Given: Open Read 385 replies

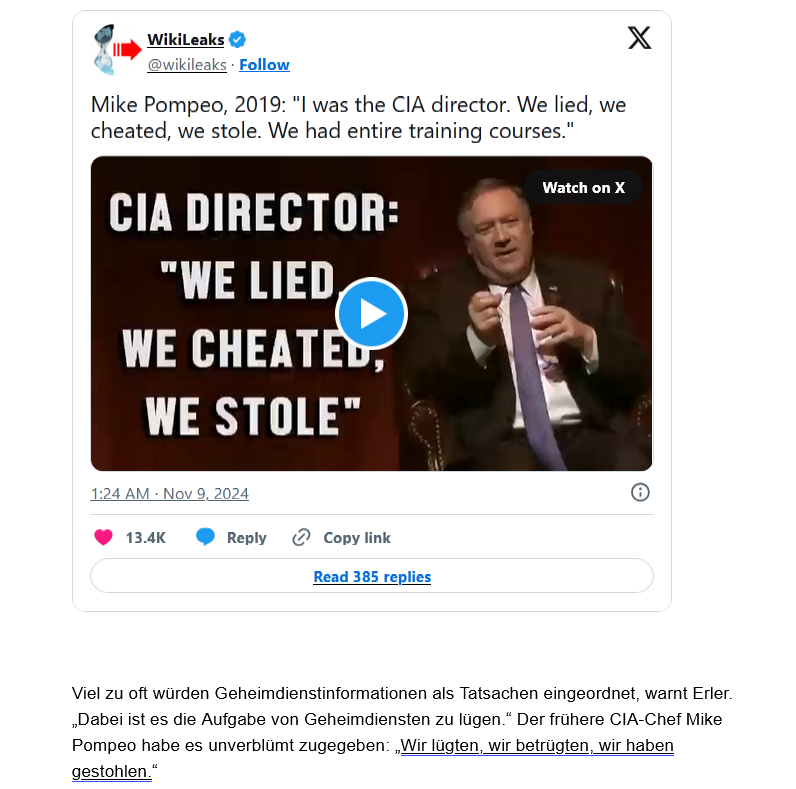Looking at the screenshot, I should pyautogui.click(x=372, y=576).
